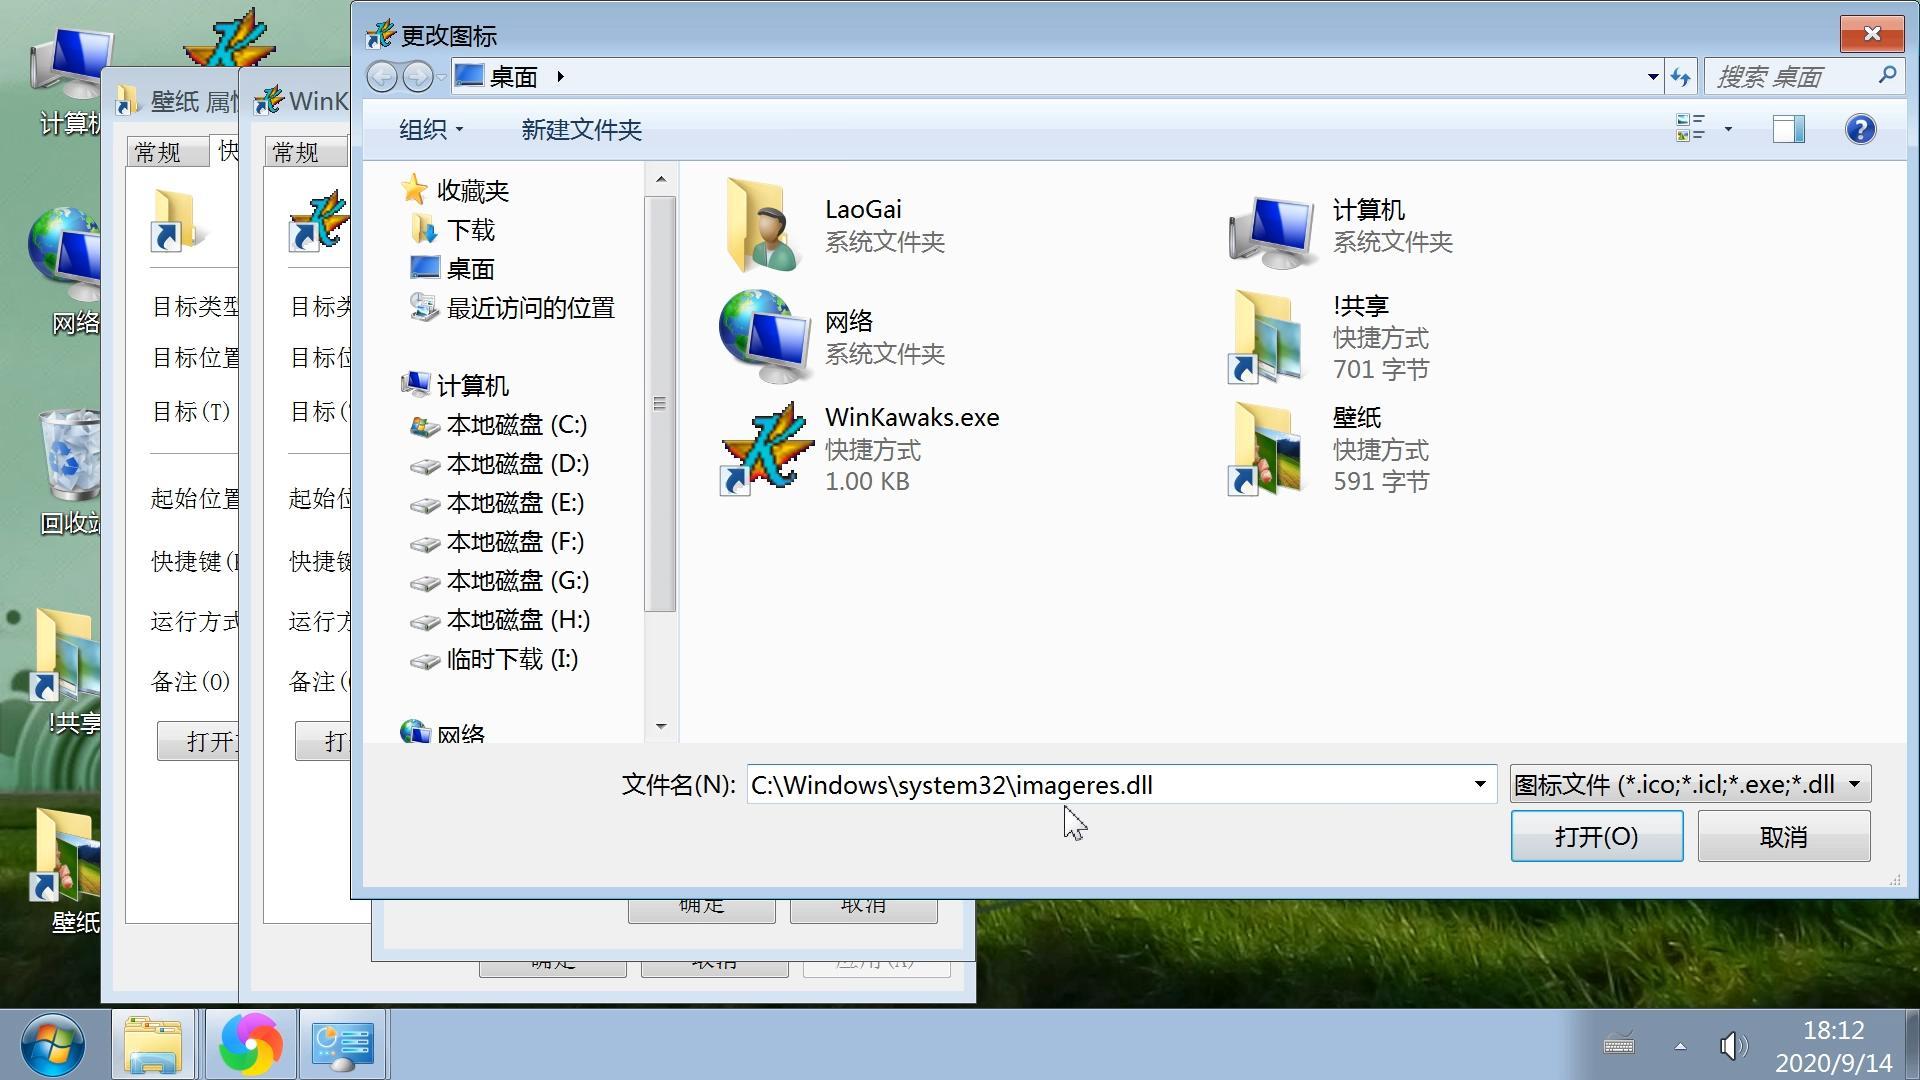Image resolution: width=1920 pixels, height=1080 pixels.
Task: Click 打开(O) button to confirm selection
Action: click(x=1597, y=836)
